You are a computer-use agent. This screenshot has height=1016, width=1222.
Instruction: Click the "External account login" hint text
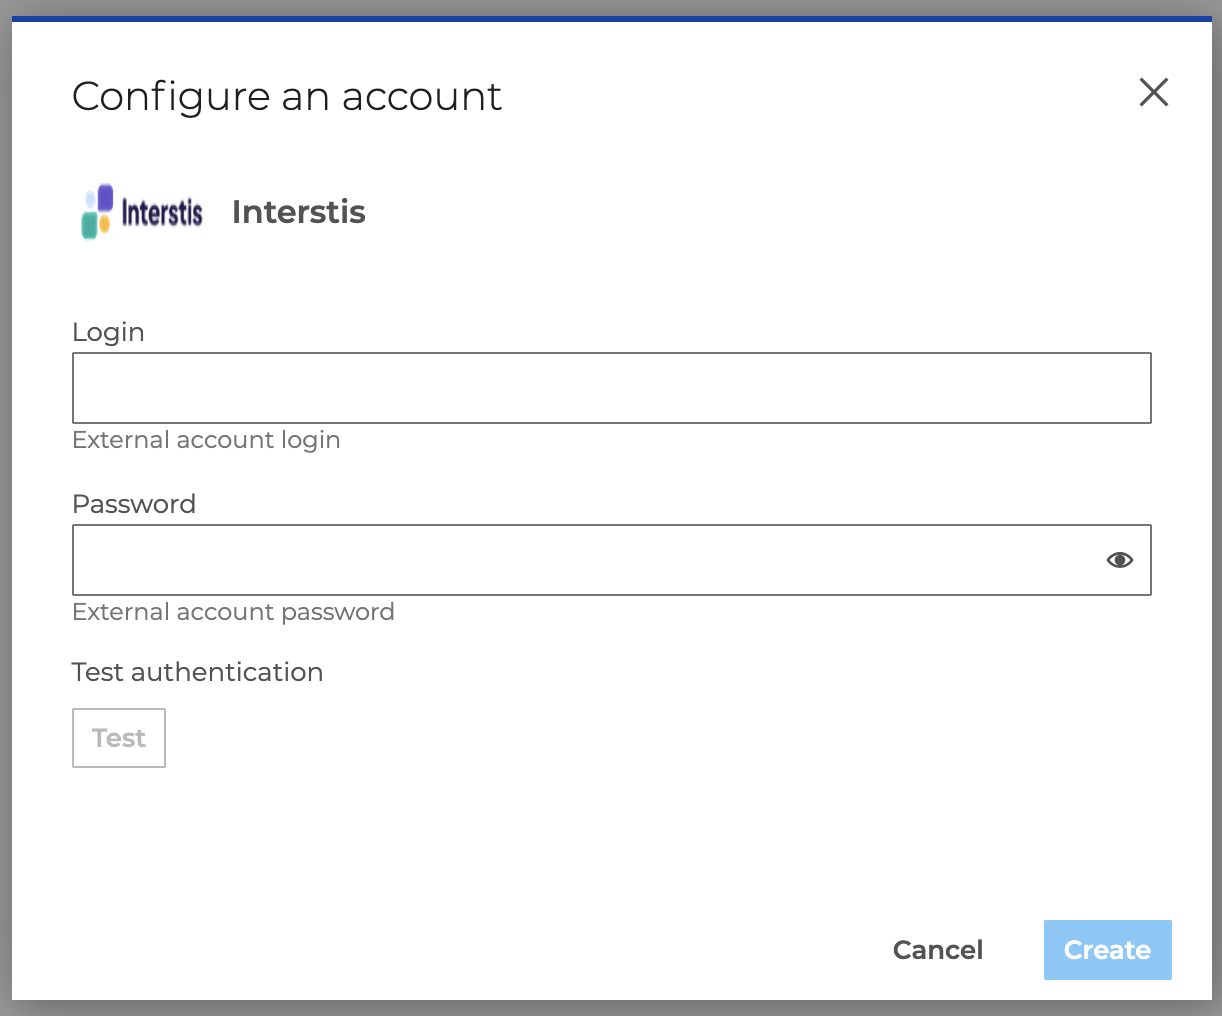(206, 440)
